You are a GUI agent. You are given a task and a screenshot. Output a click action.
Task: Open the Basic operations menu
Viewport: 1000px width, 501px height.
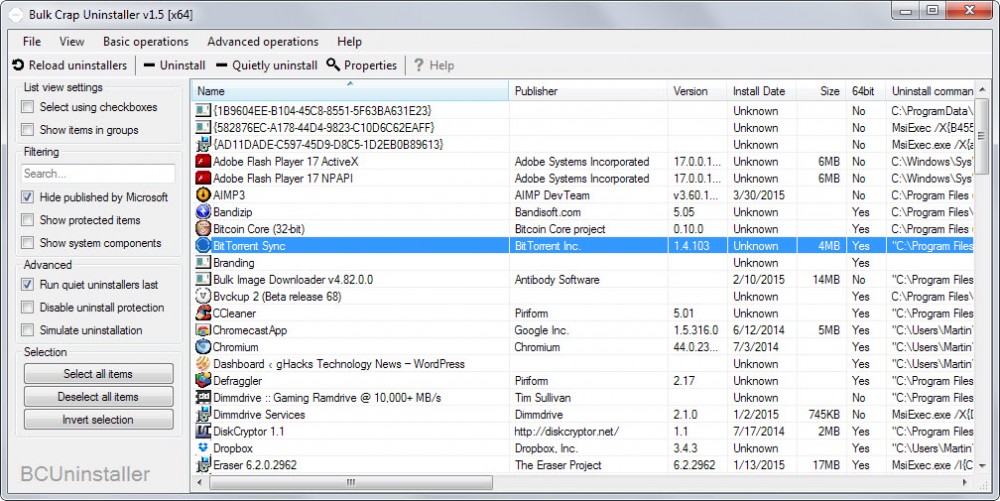pos(145,42)
